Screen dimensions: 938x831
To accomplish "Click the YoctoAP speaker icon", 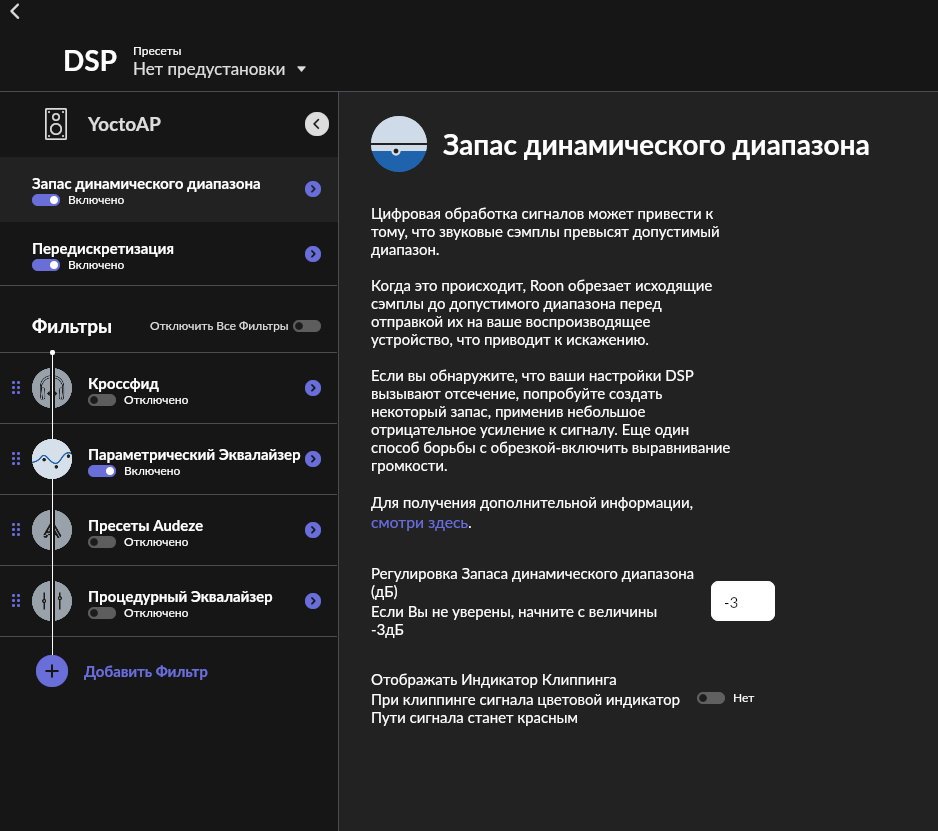I will click(56, 124).
